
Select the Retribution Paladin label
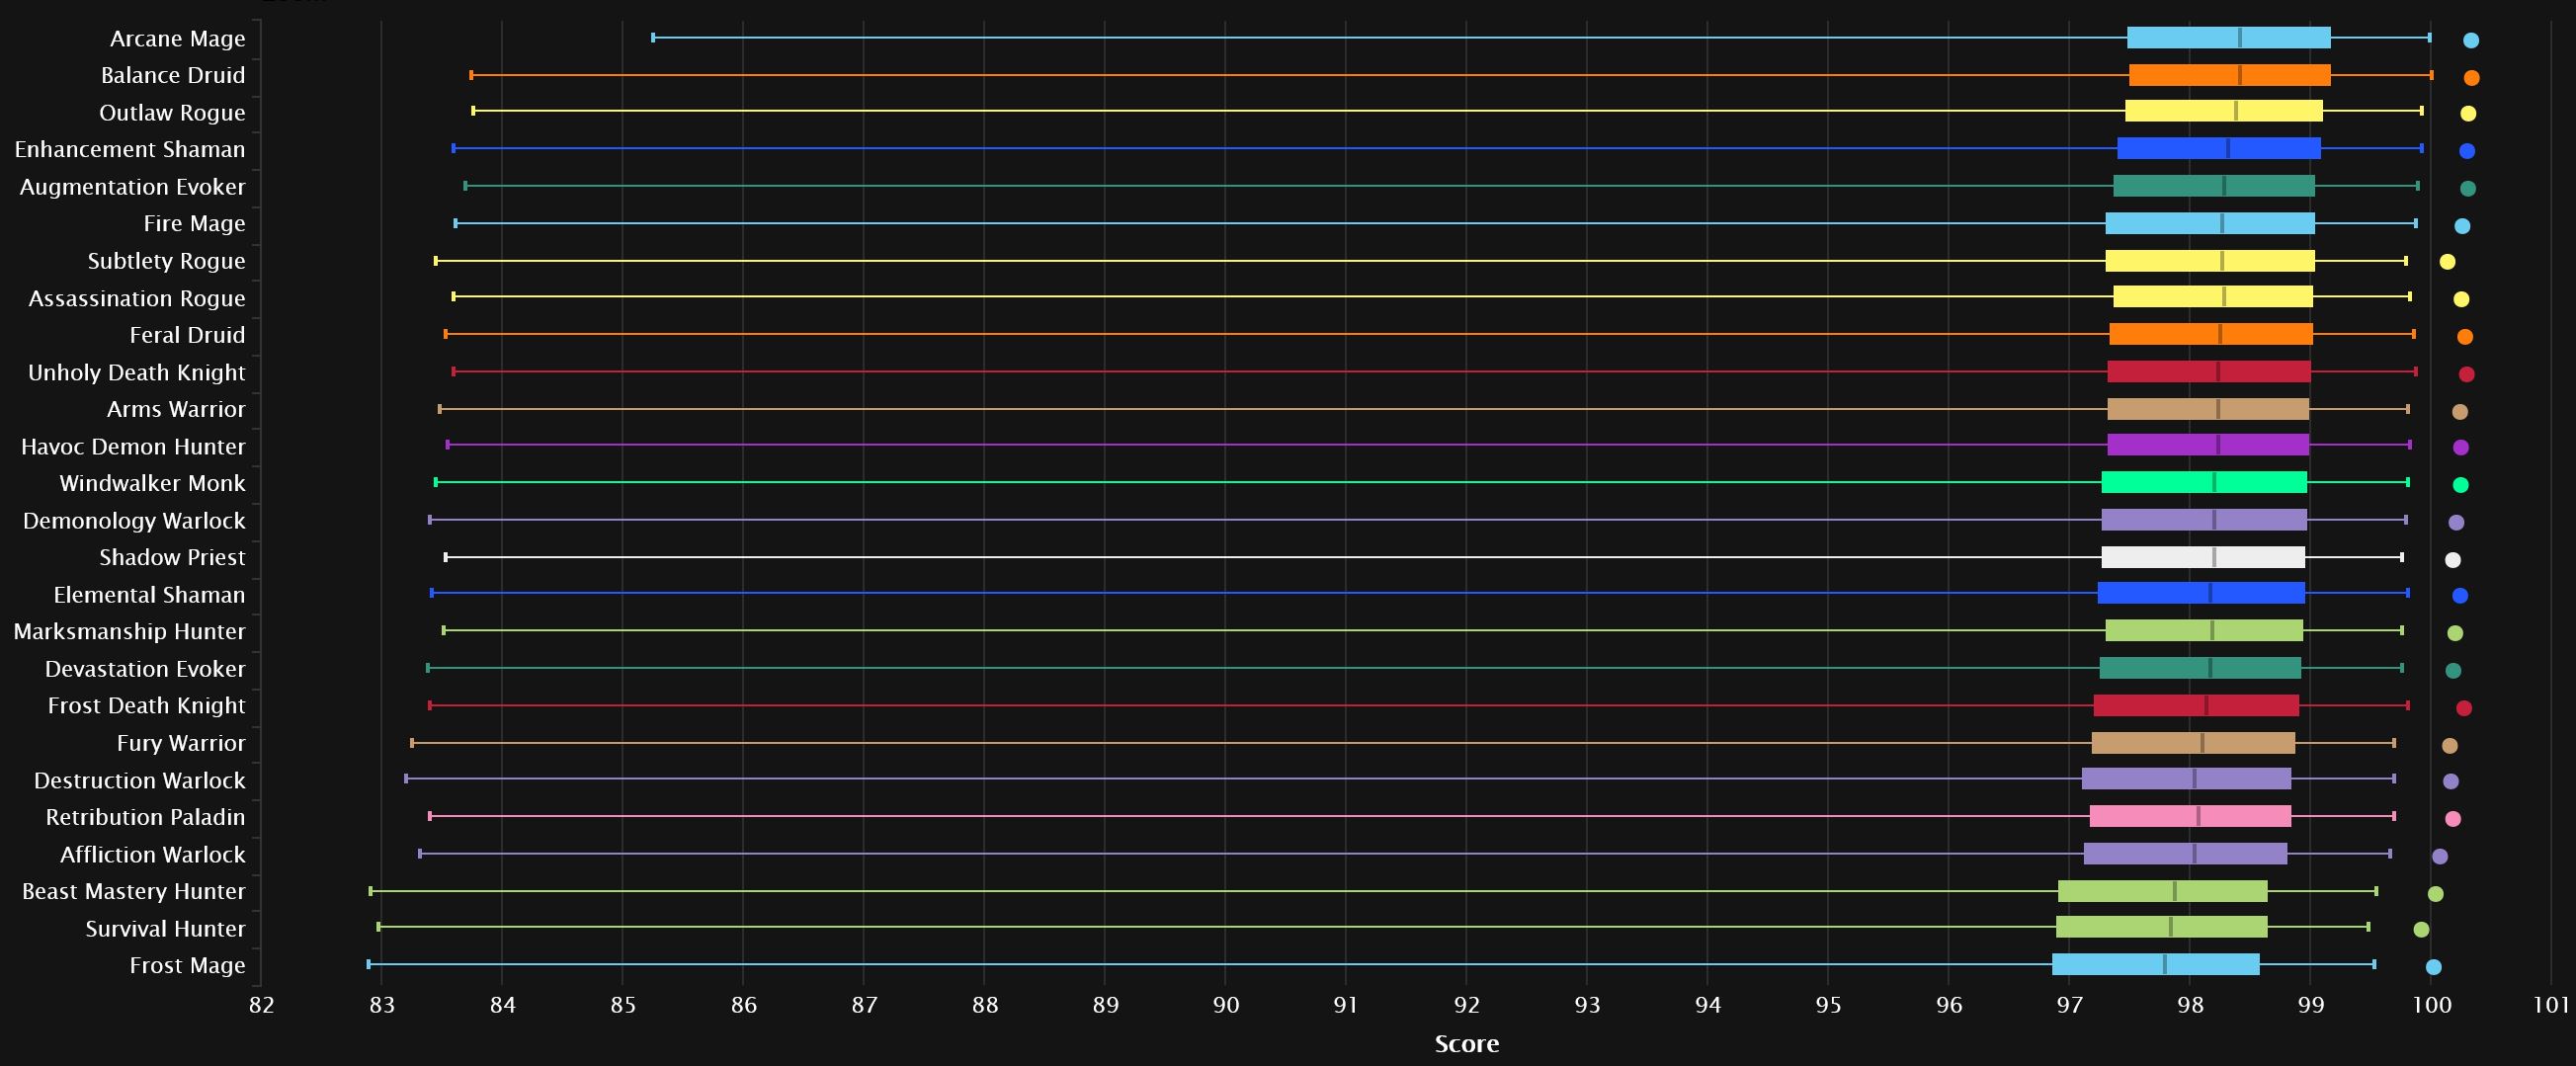145,817
